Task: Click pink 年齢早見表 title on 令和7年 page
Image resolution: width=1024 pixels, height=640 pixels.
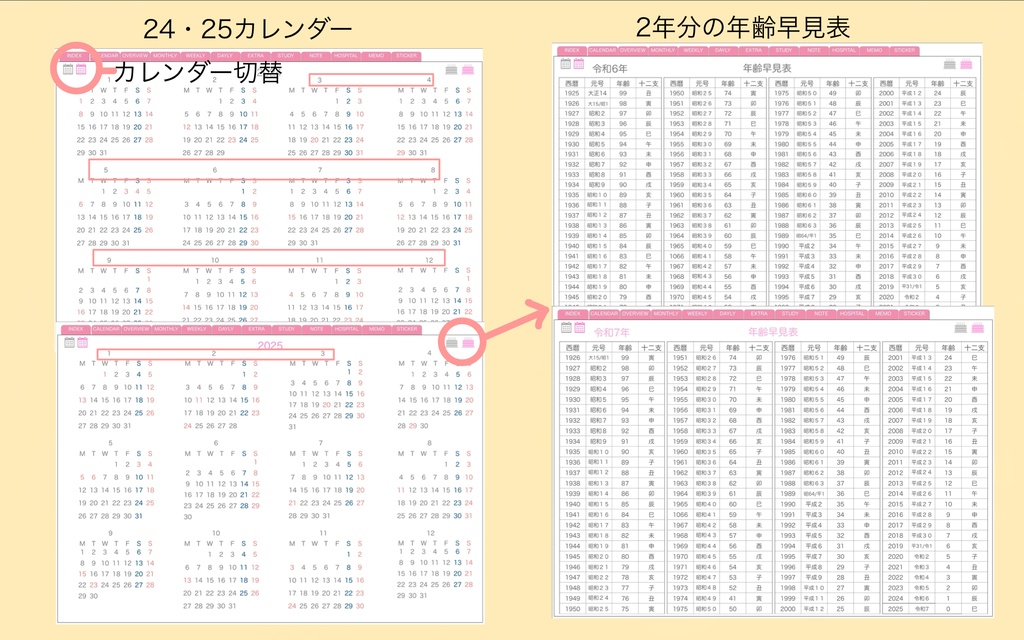Action: pos(773,332)
